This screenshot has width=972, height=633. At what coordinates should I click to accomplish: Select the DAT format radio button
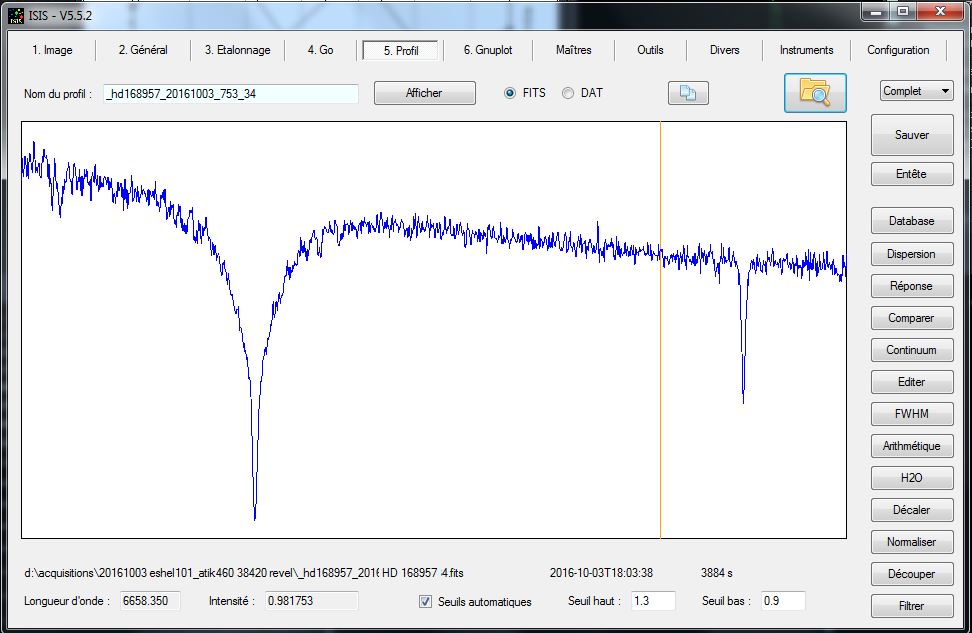pyautogui.click(x=568, y=93)
